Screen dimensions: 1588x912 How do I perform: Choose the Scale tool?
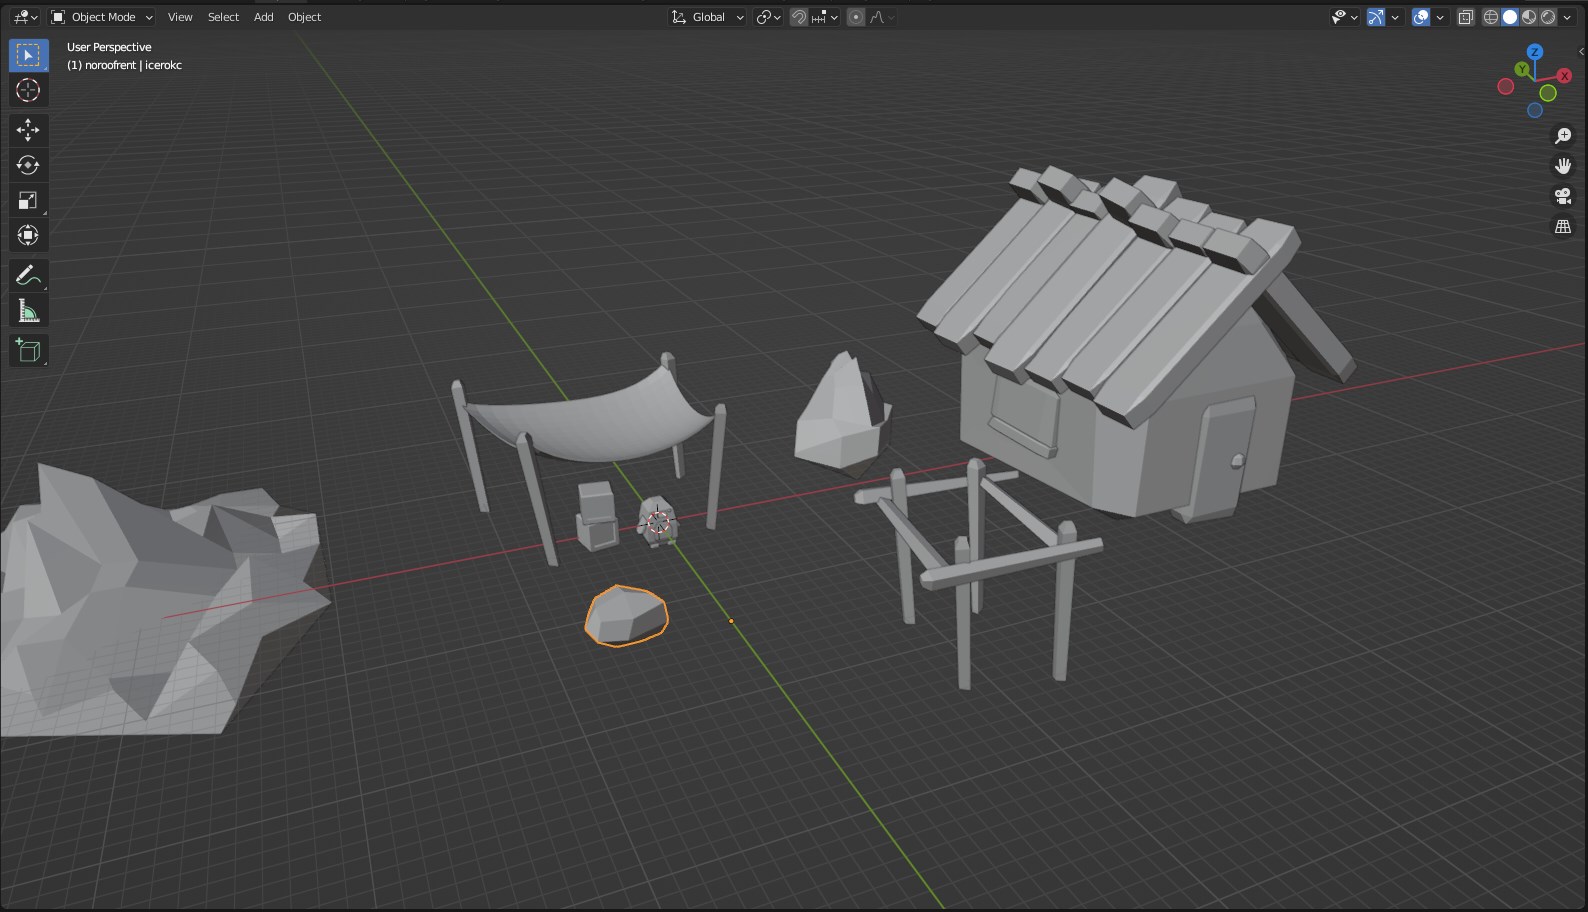pyautogui.click(x=28, y=200)
